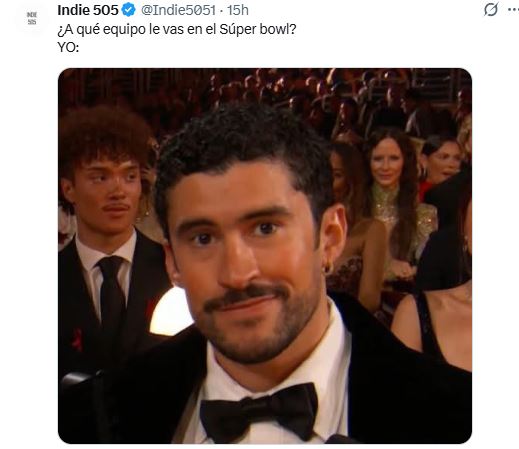
Task: Click the black bow tie in photo
Action: pos(259,412)
